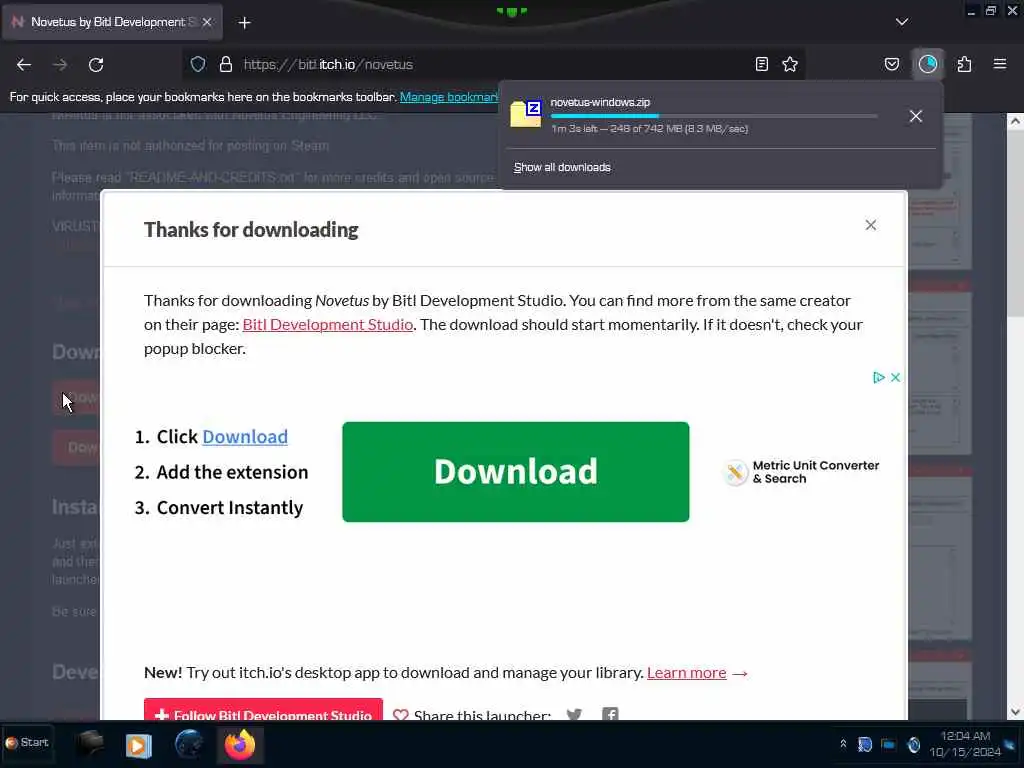Open the dark box taskbar application
The height and width of the screenshot is (768, 1024).
90,744
